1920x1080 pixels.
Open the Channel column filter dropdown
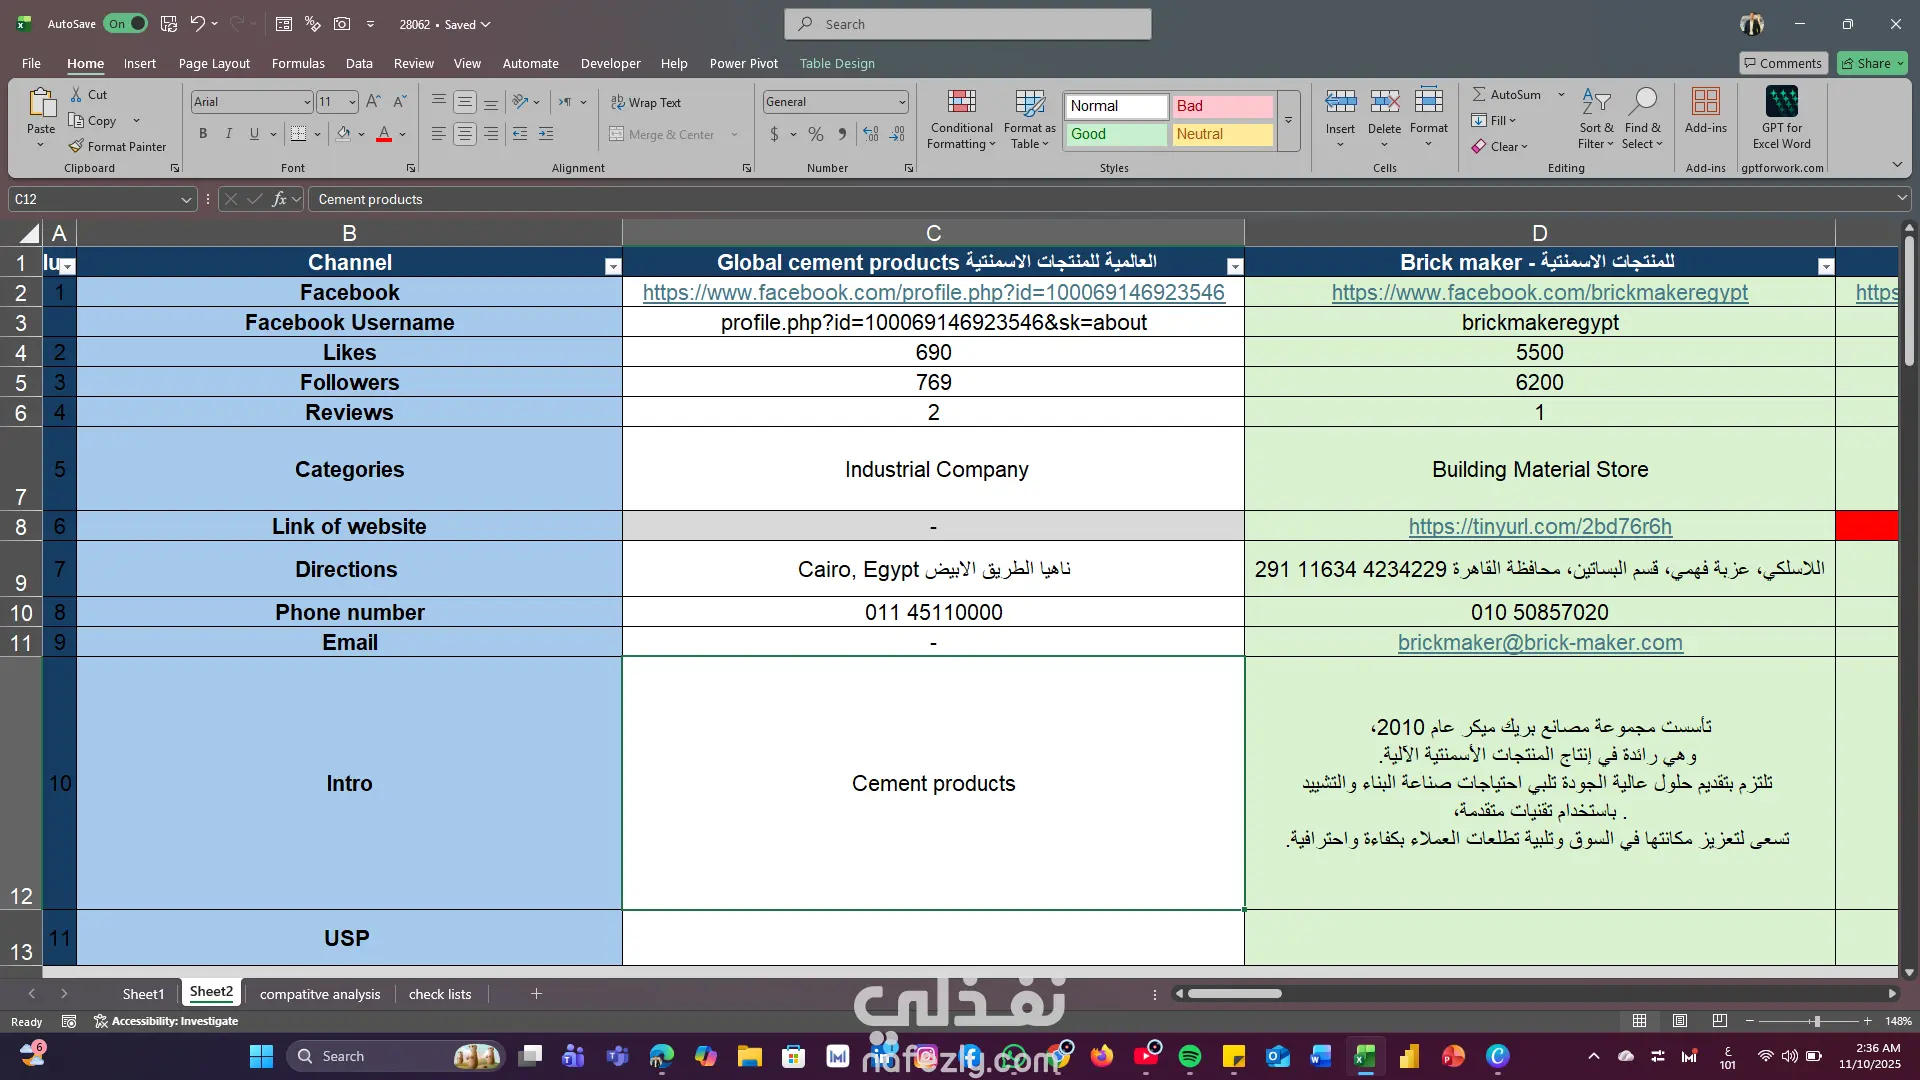pyautogui.click(x=613, y=266)
